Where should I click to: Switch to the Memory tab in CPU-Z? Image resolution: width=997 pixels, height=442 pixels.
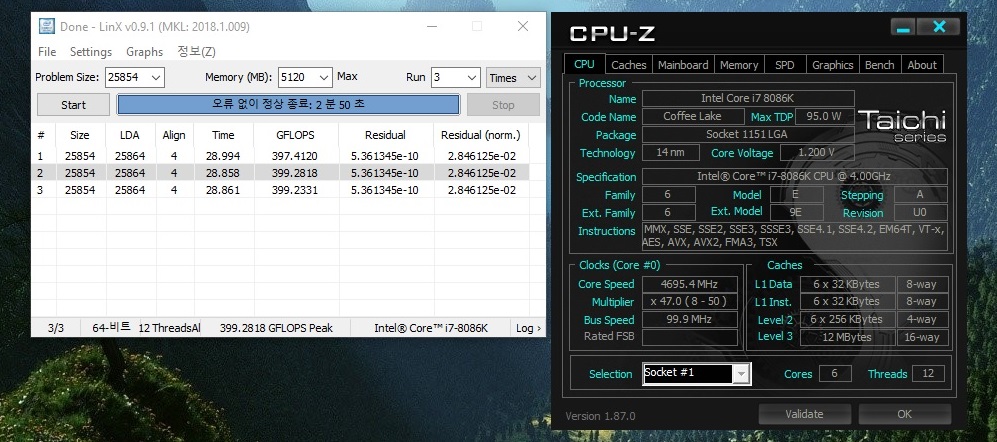click(x=739, y=65)
